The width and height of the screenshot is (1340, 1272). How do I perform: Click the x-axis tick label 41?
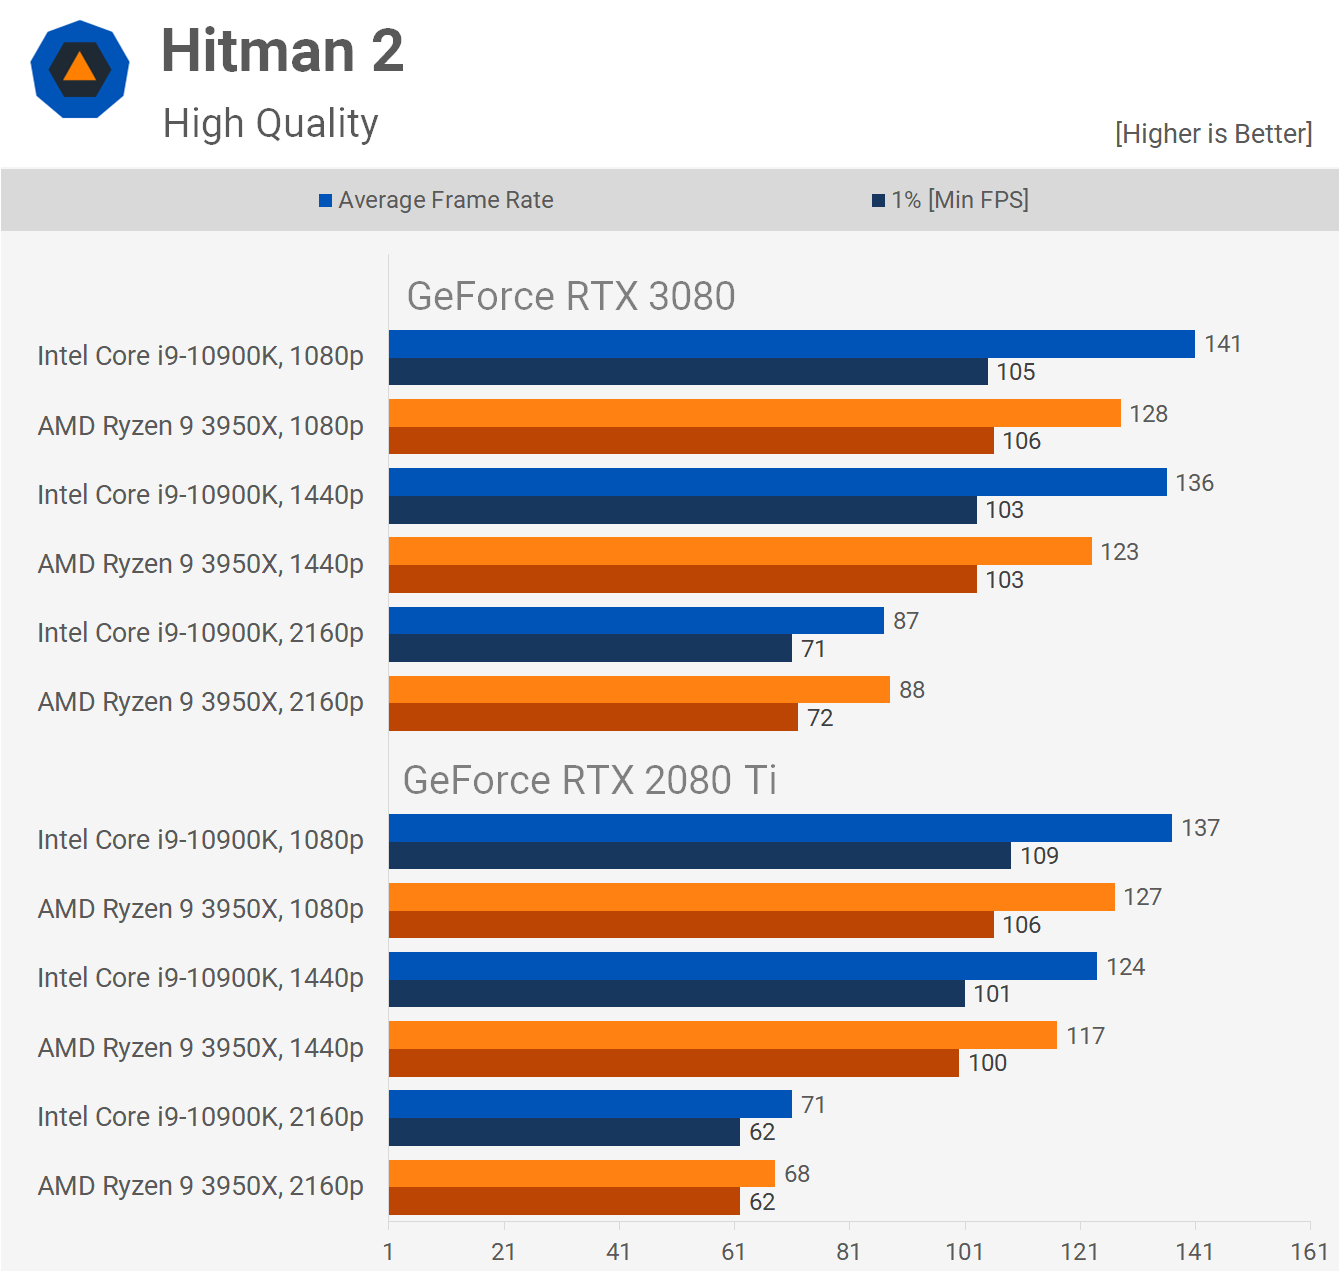pyautogui.click(x=619, y=1252)
